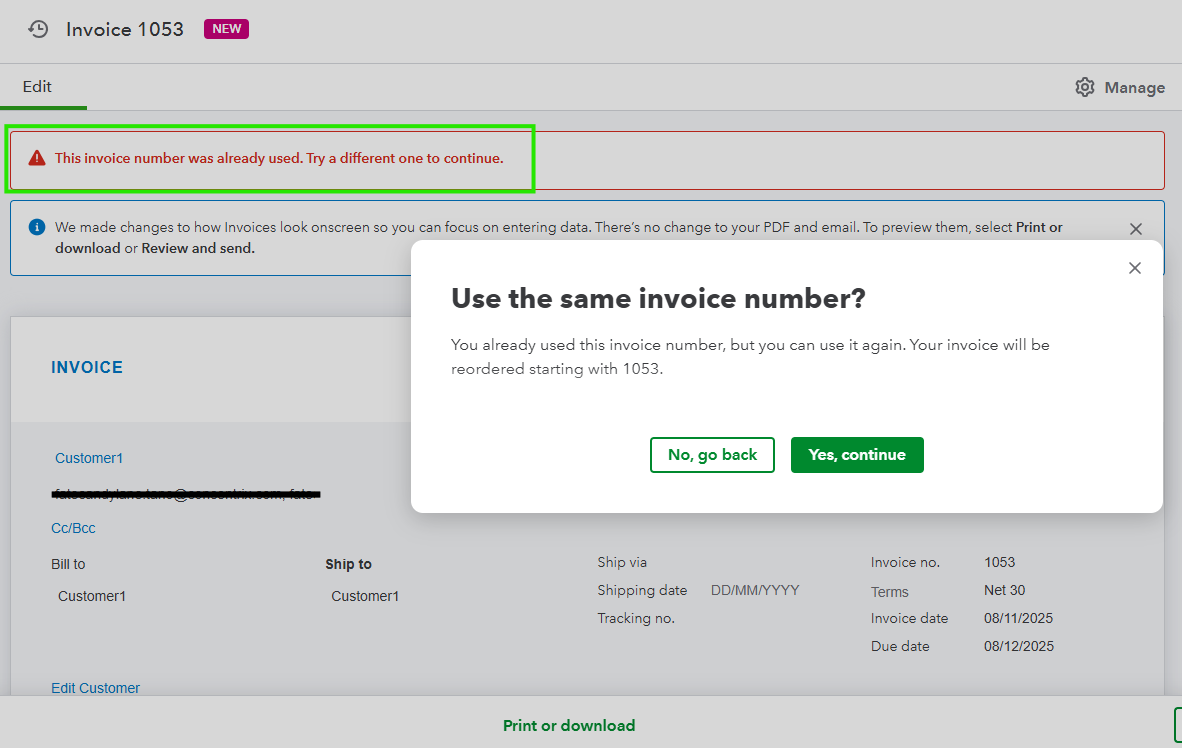The height and width of the screenshot is (748, 1182).
Task: Select the Customer1 name link
Action: [x=89, y=458]
